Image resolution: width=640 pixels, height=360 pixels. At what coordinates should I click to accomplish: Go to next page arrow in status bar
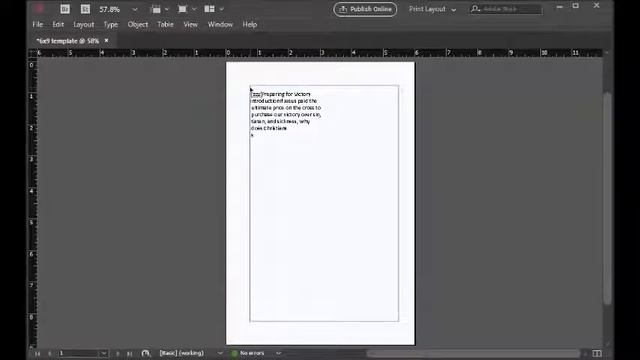tap(118, 353)
